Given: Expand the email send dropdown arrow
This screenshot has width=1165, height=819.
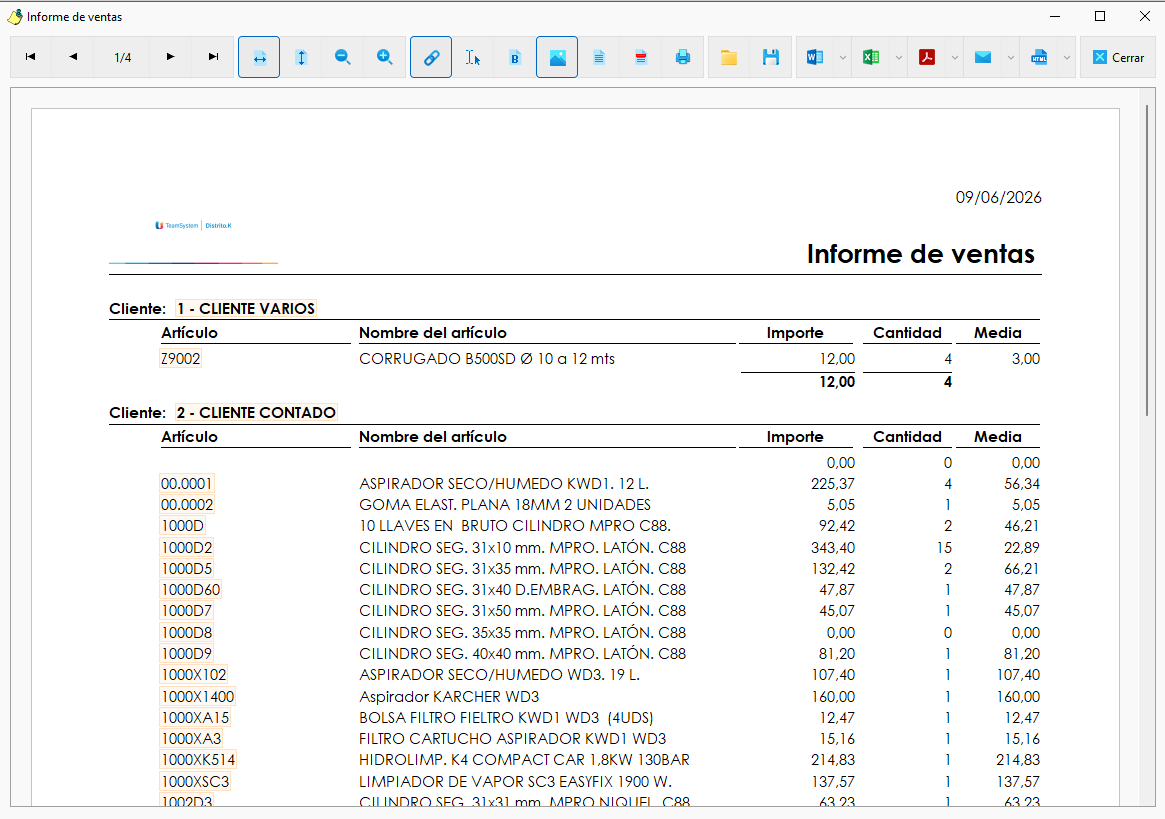Looking at the screenshot, I should (1010, 57).
